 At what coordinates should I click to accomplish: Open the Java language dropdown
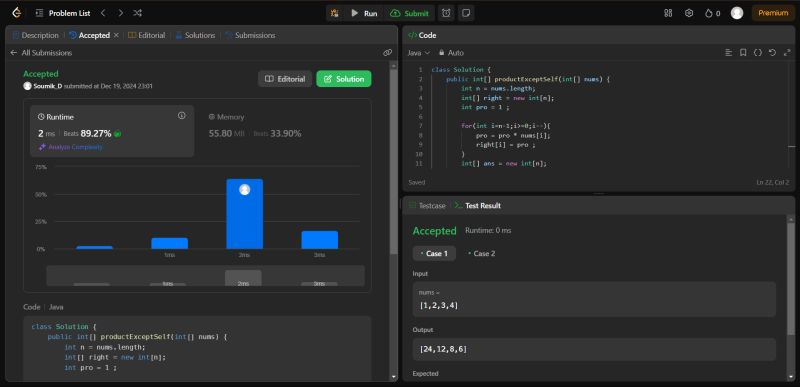(x=419, y=53)
